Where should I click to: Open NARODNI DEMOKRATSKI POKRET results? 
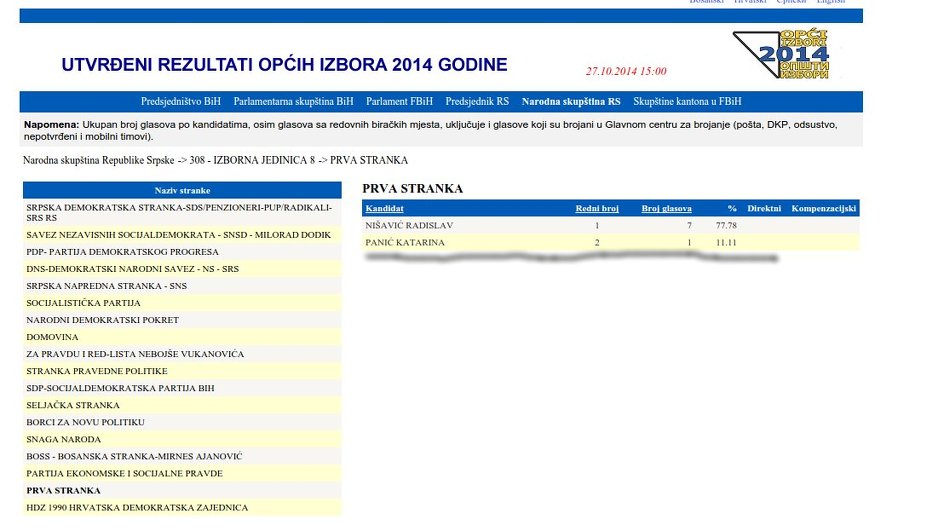(102, 320)
